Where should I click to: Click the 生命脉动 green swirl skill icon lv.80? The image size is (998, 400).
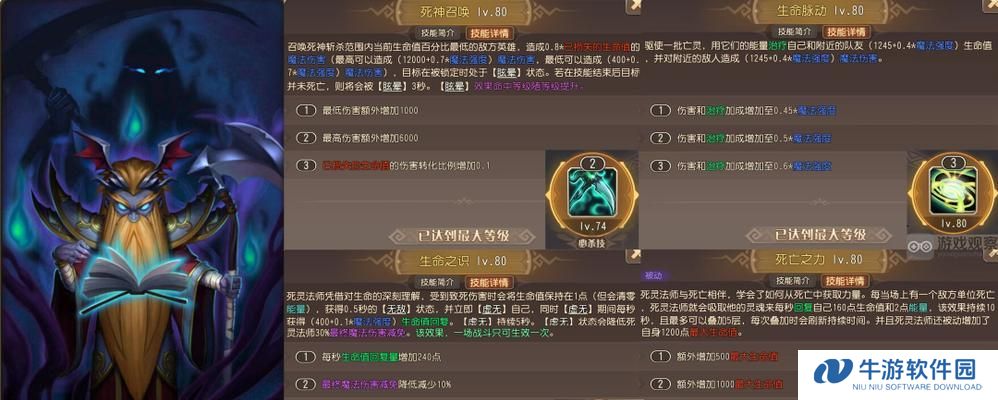point(953,192)
